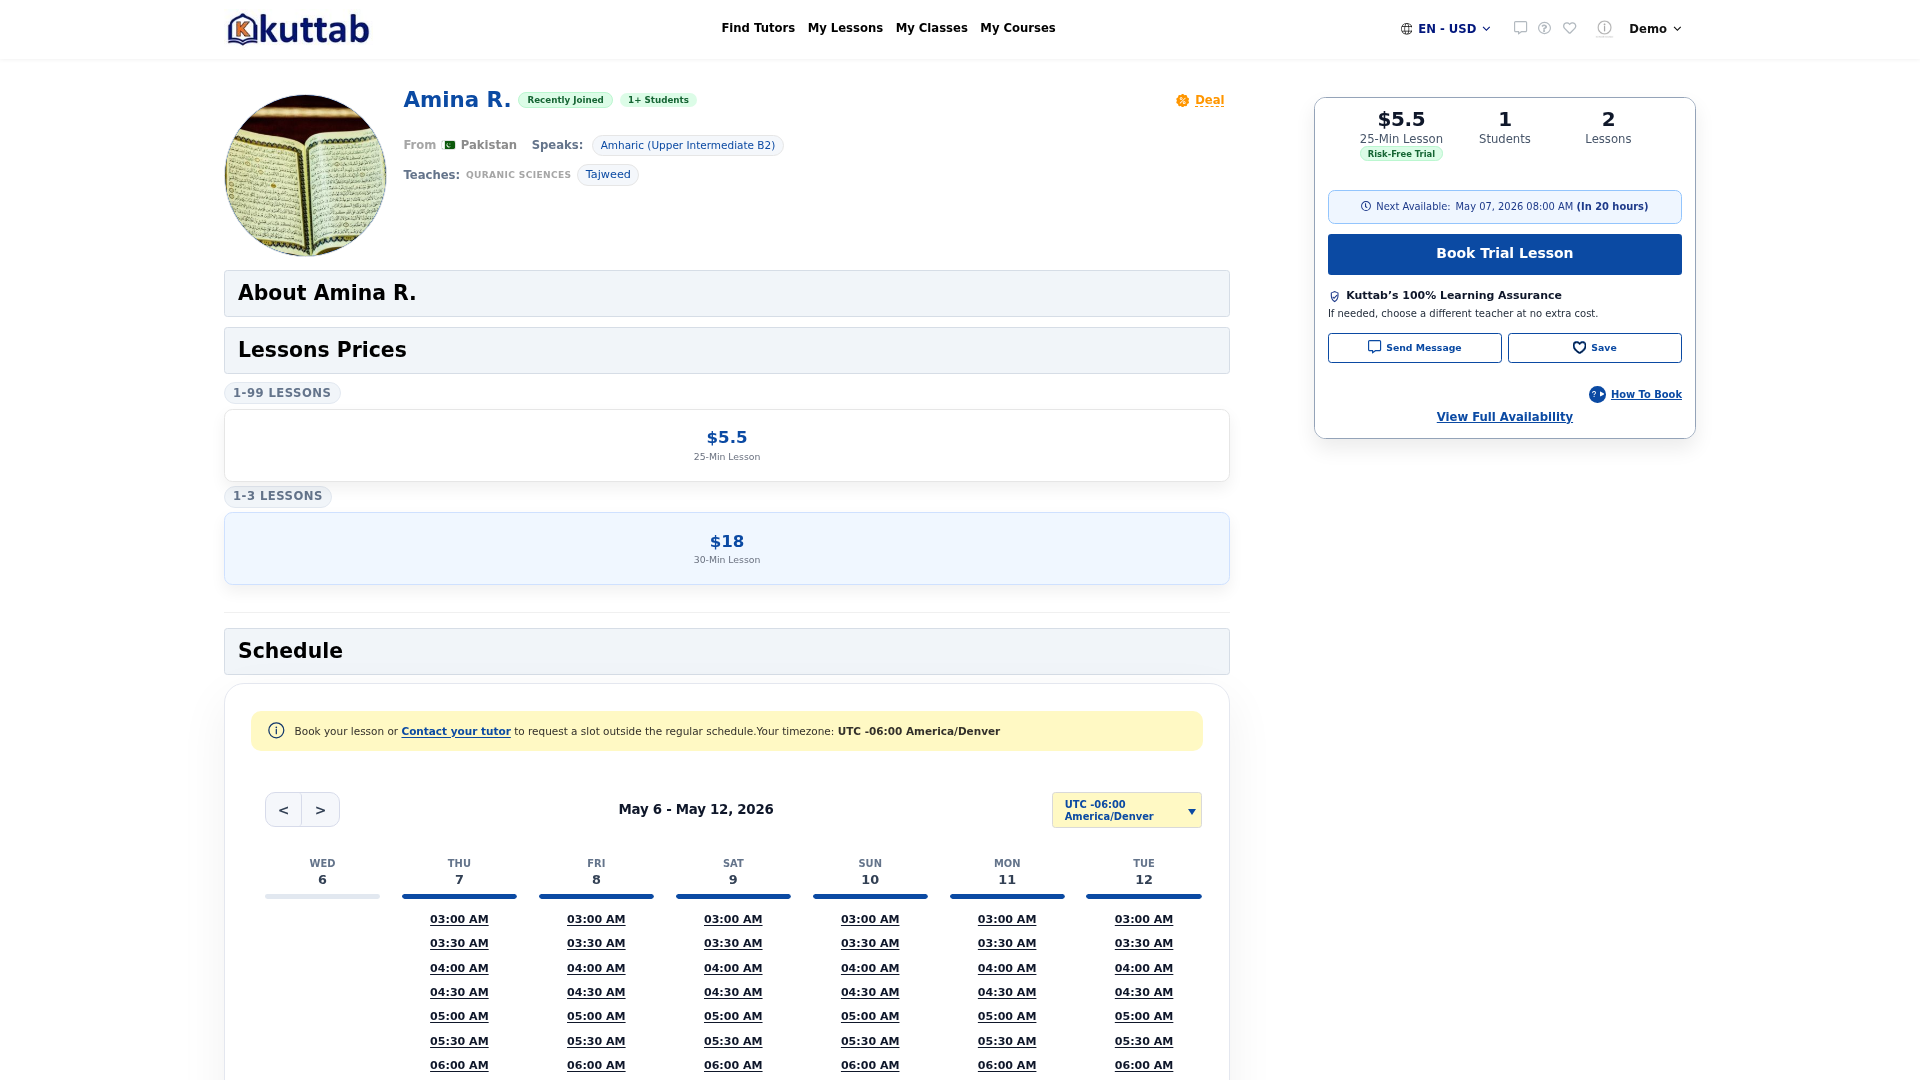
Task: Click the Amina R. tutor name heading
Action: tap(457, 100)
